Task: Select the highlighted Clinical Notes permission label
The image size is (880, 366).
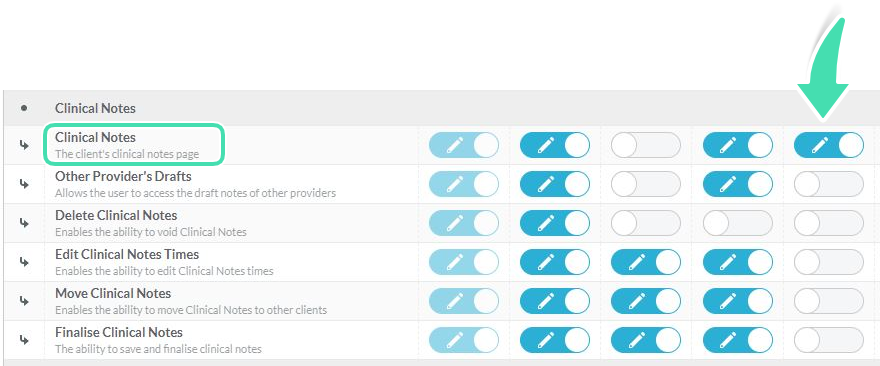Action: (95, 138)
